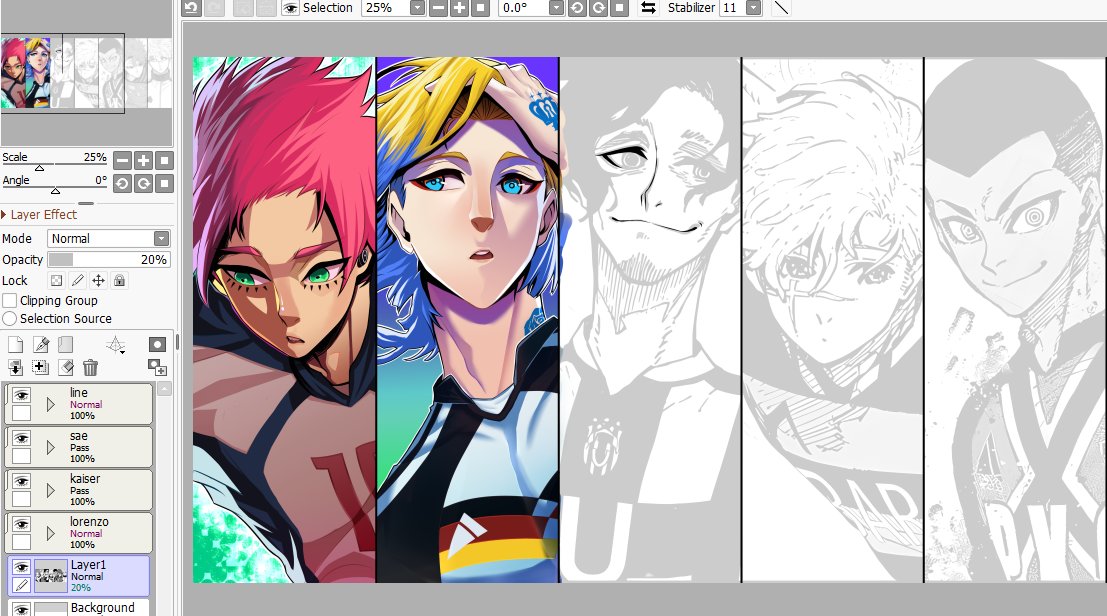Reset canvas rotation from top toolbar
The image size is (1107, 616).
tap(620, 8)
